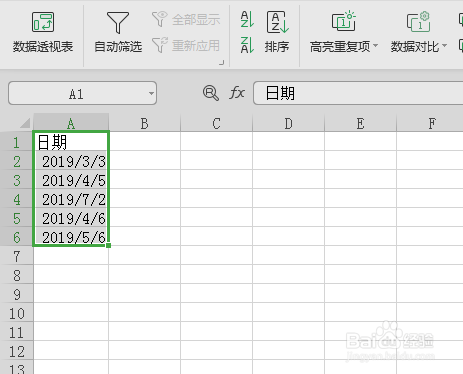Screen dimensions: 463x374
Task: Select row 4 header
Action: click(x=17, y=199)
